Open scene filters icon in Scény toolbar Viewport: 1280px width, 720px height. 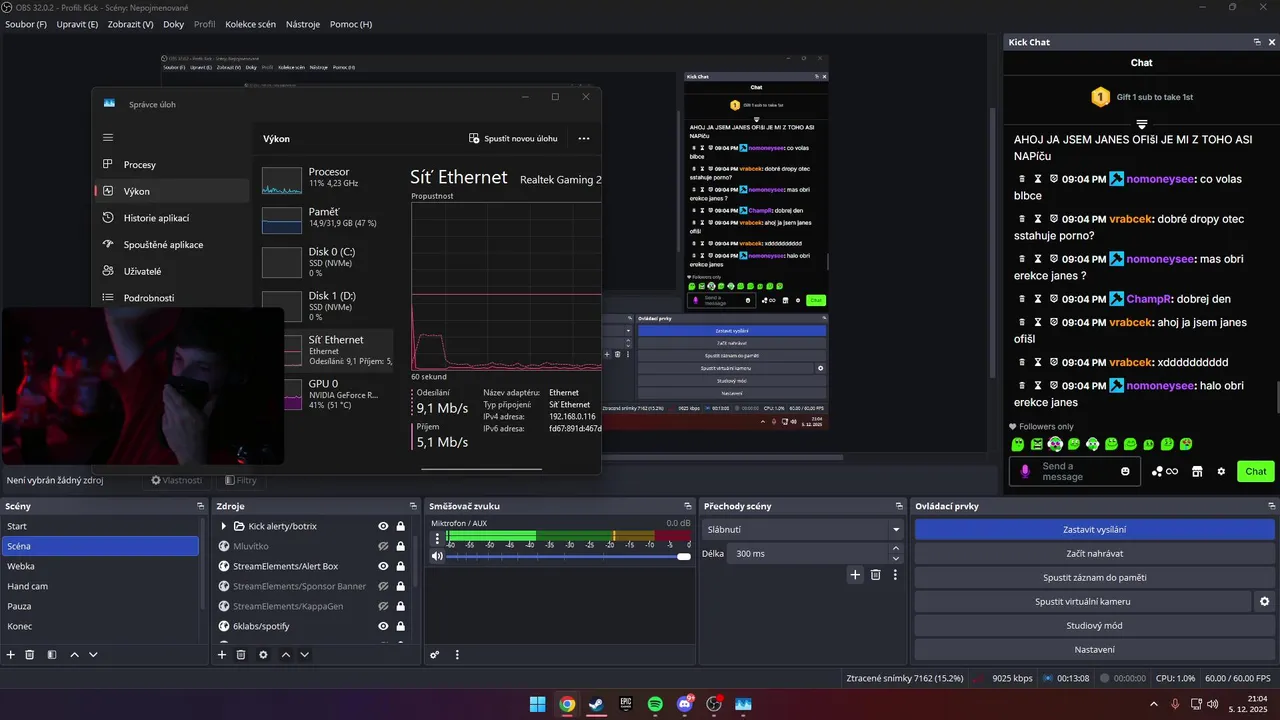coord(50,654)
